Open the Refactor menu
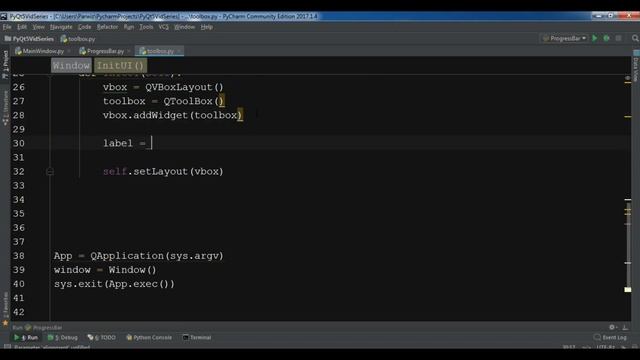640x360 pixels. pyautogui.click(x=107, y=27)
